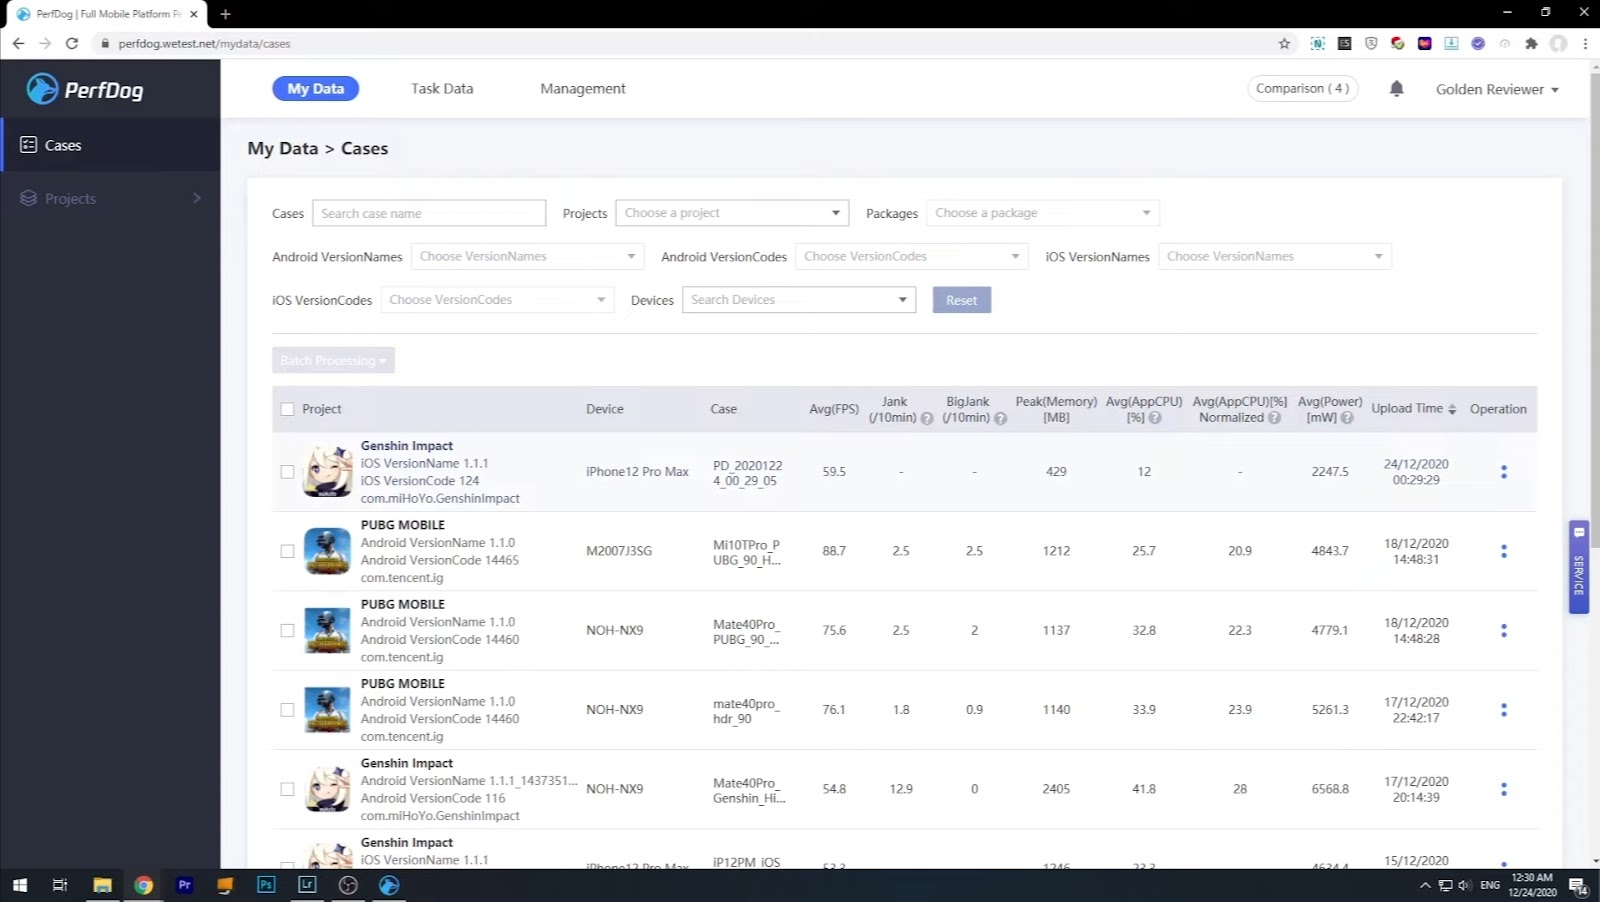Open Photoshop from taskbar

tap(266, 885)
